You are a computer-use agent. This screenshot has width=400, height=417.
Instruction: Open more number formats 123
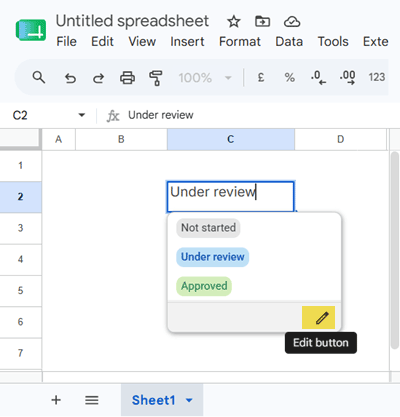point(377,77)
